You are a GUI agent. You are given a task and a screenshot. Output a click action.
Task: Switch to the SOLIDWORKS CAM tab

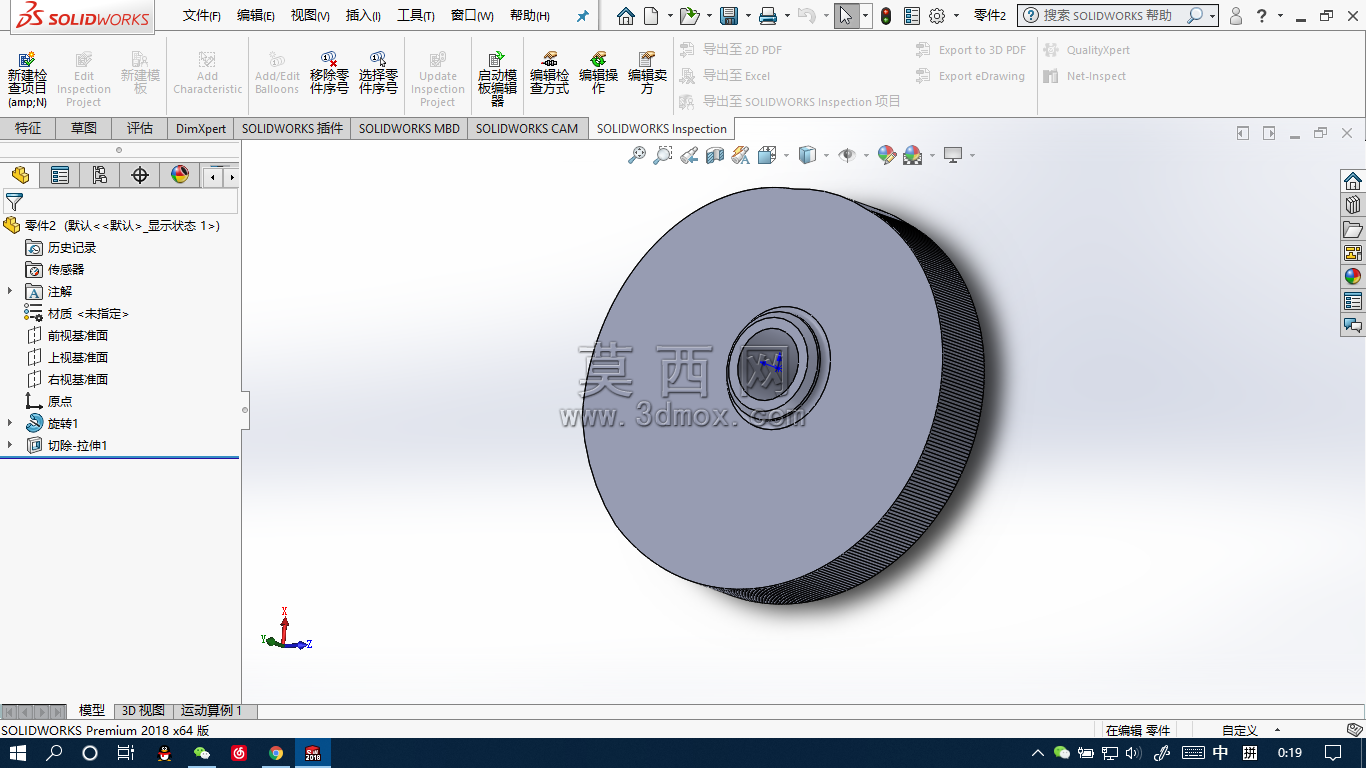click(527, 128)
